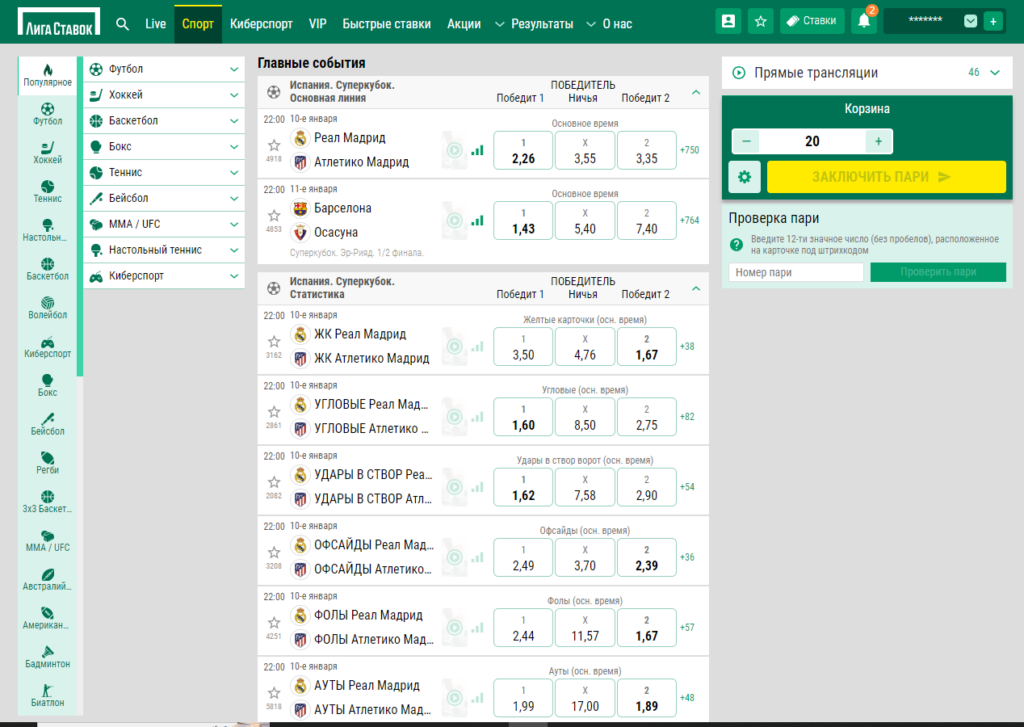The height and width of the screenshot is (727, 1024).
Task: Open Акции menu item
Action: pos(464,24)
